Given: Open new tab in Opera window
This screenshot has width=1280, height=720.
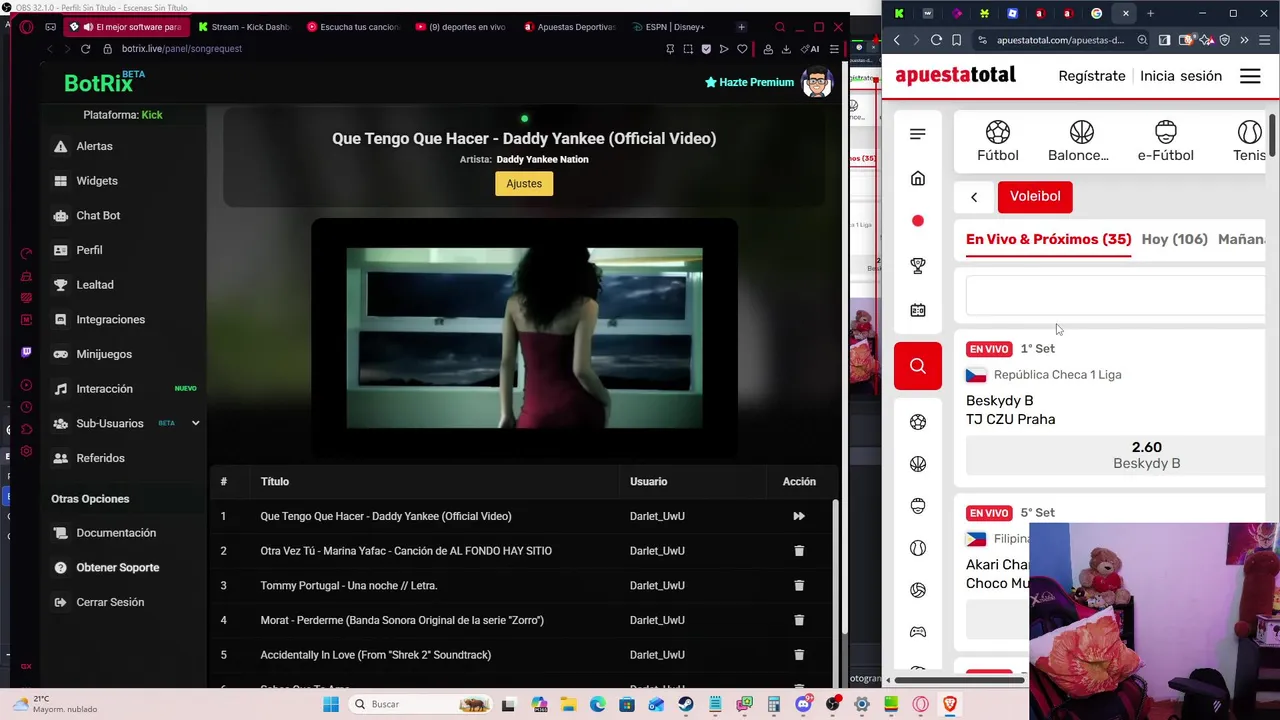Looking at the screenshot, I should coord(741,27).
